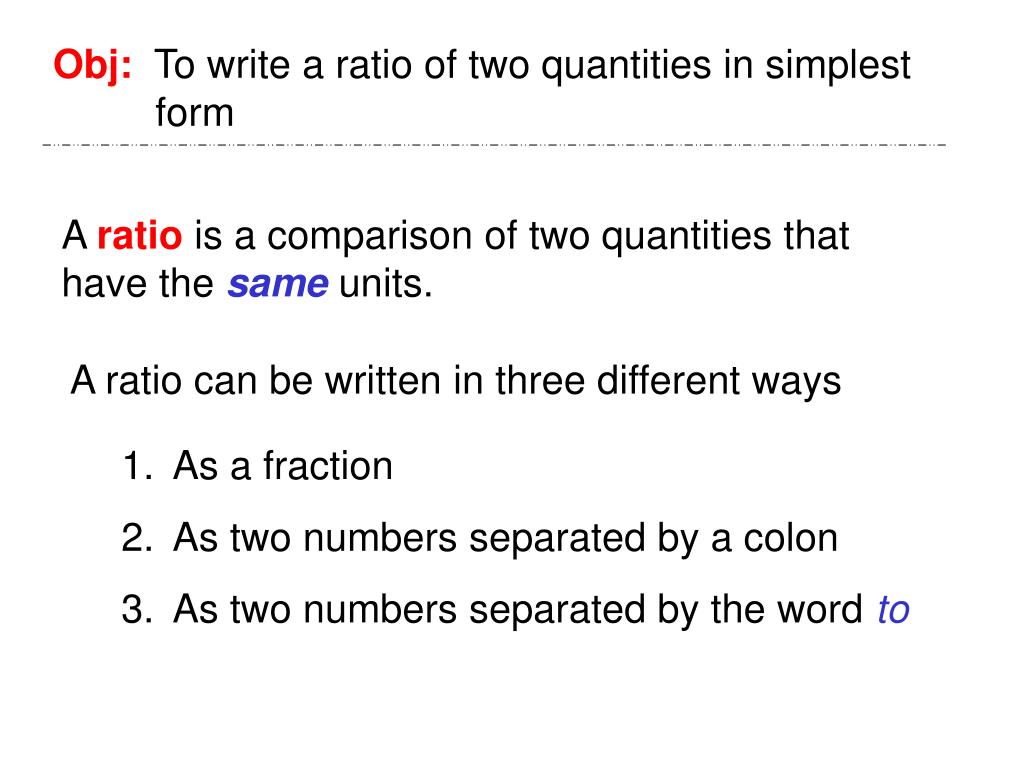Click 'quantities' in the objective heading
Image resolution: width=1024 pixels, height=768 pixels.
tap(626, 67)
